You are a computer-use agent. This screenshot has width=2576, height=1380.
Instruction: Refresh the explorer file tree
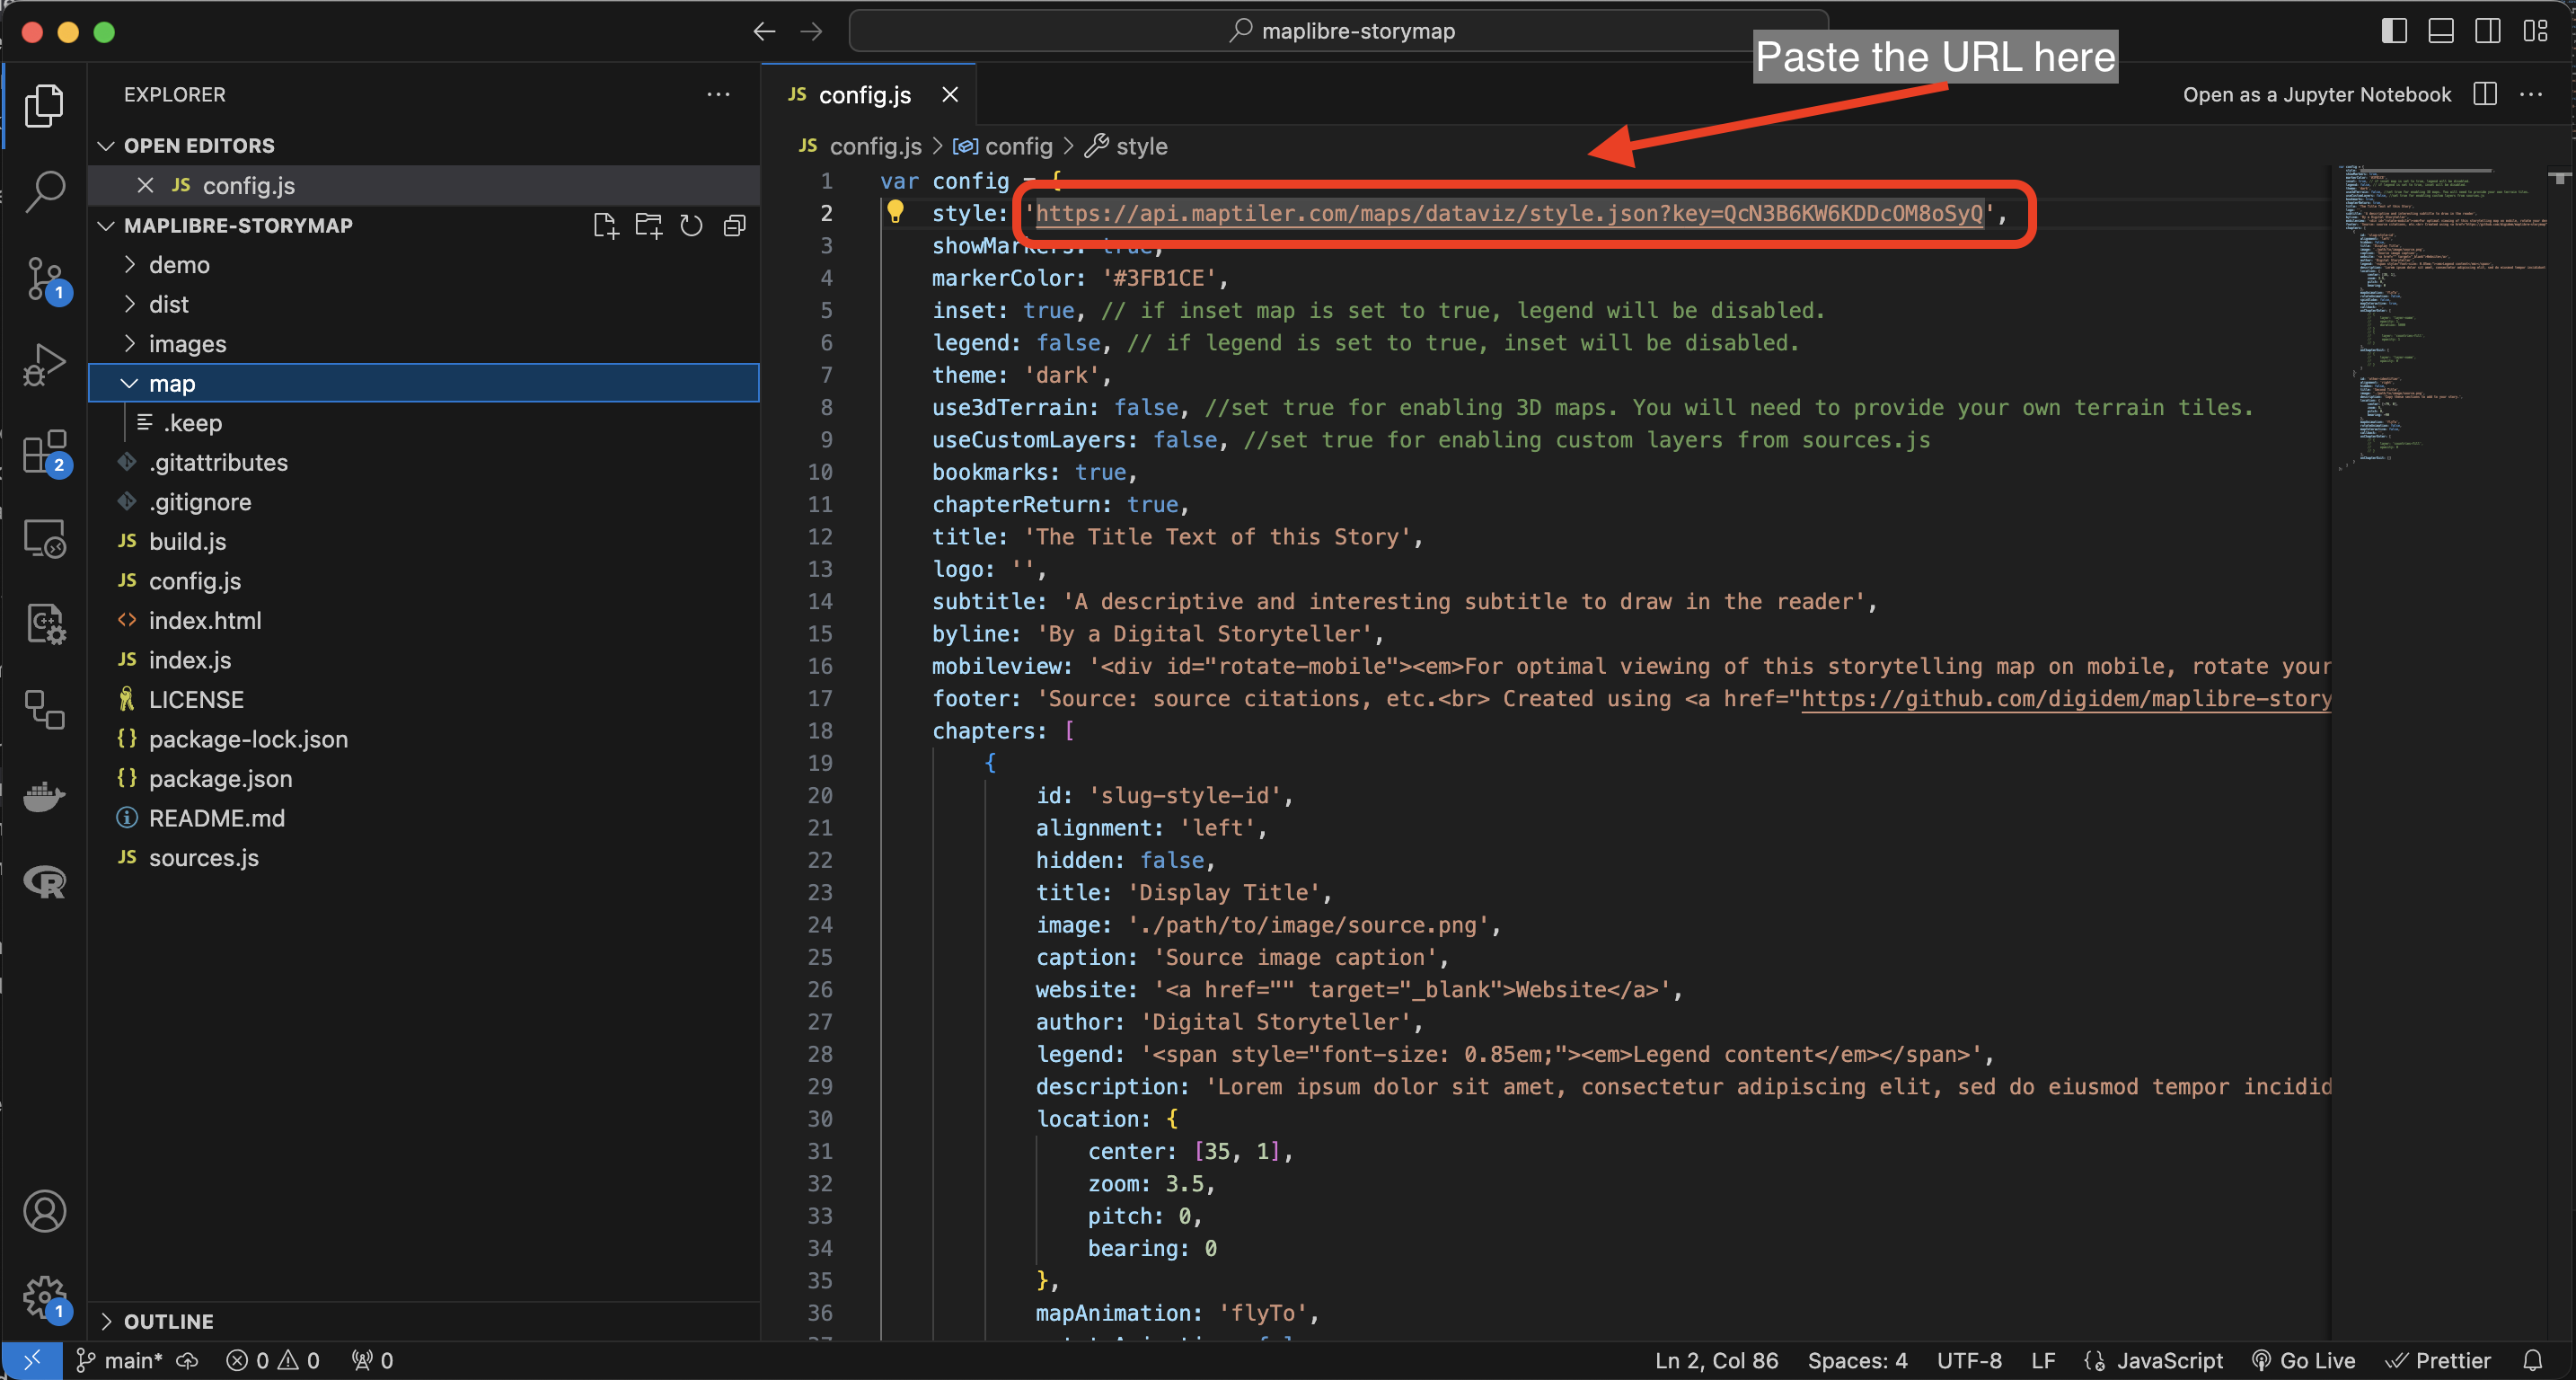(x=691, y=225)
